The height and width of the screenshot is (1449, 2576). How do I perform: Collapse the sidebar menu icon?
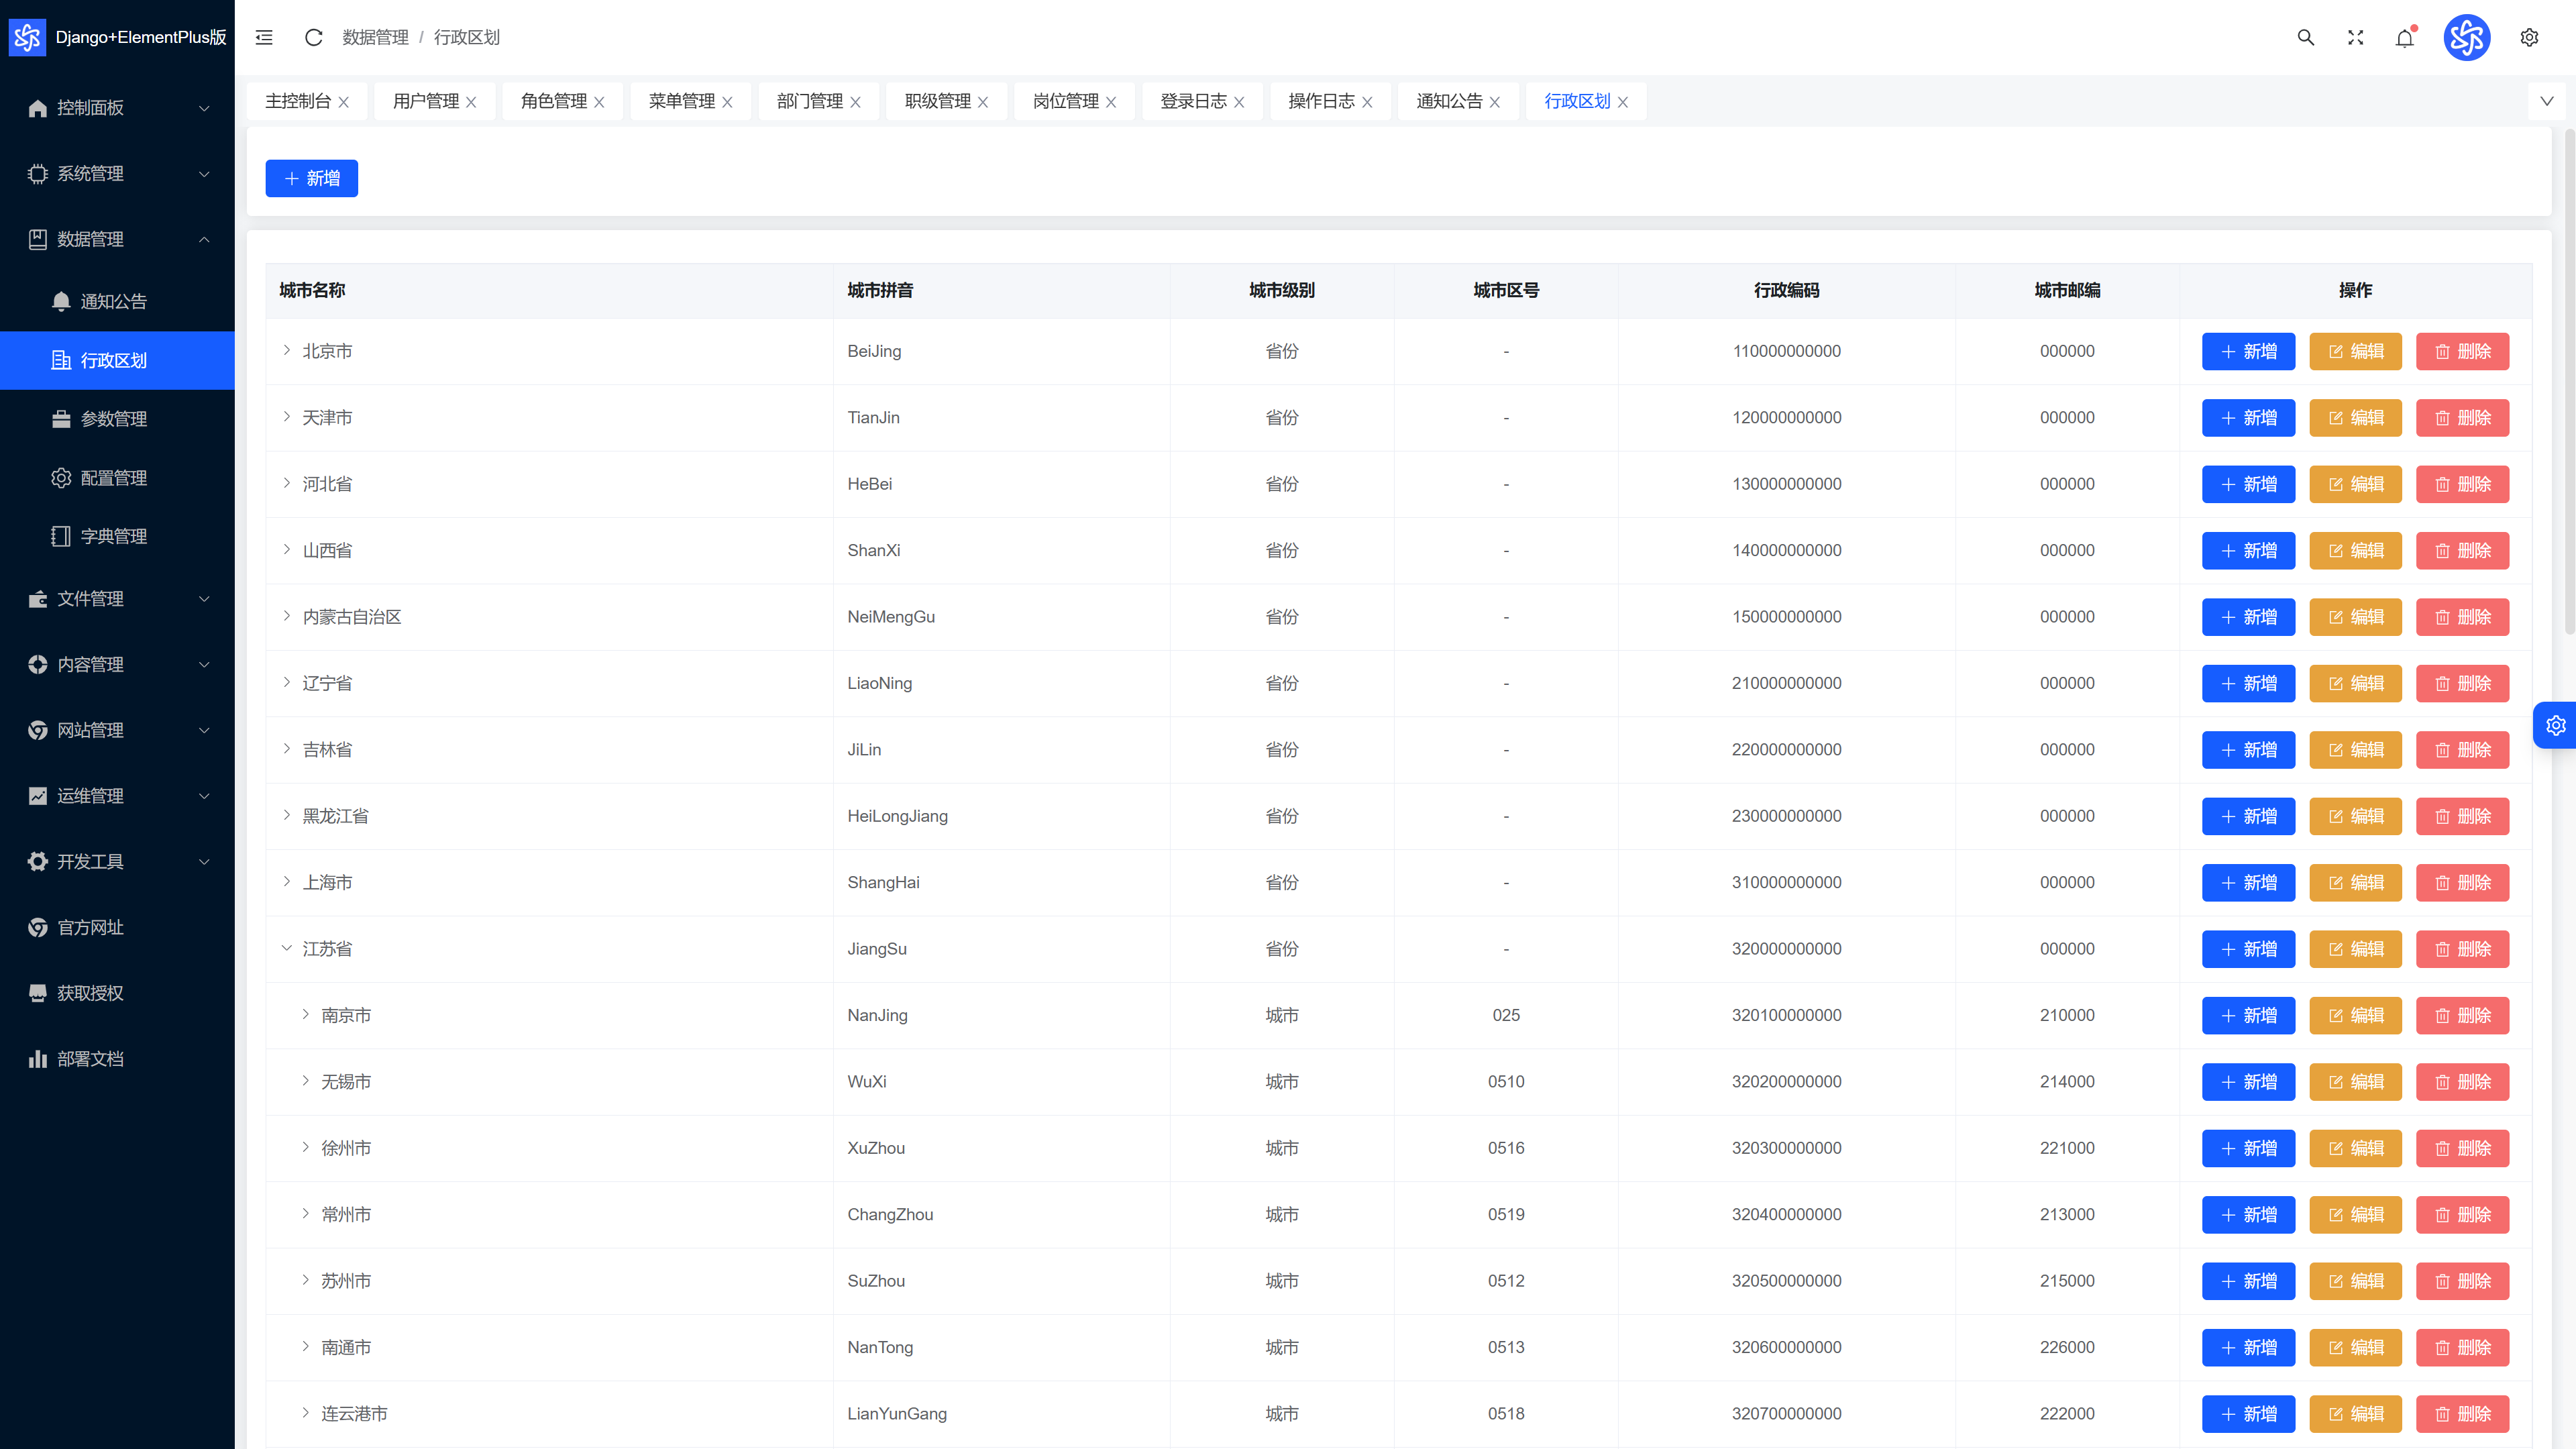tap(264, 37)
